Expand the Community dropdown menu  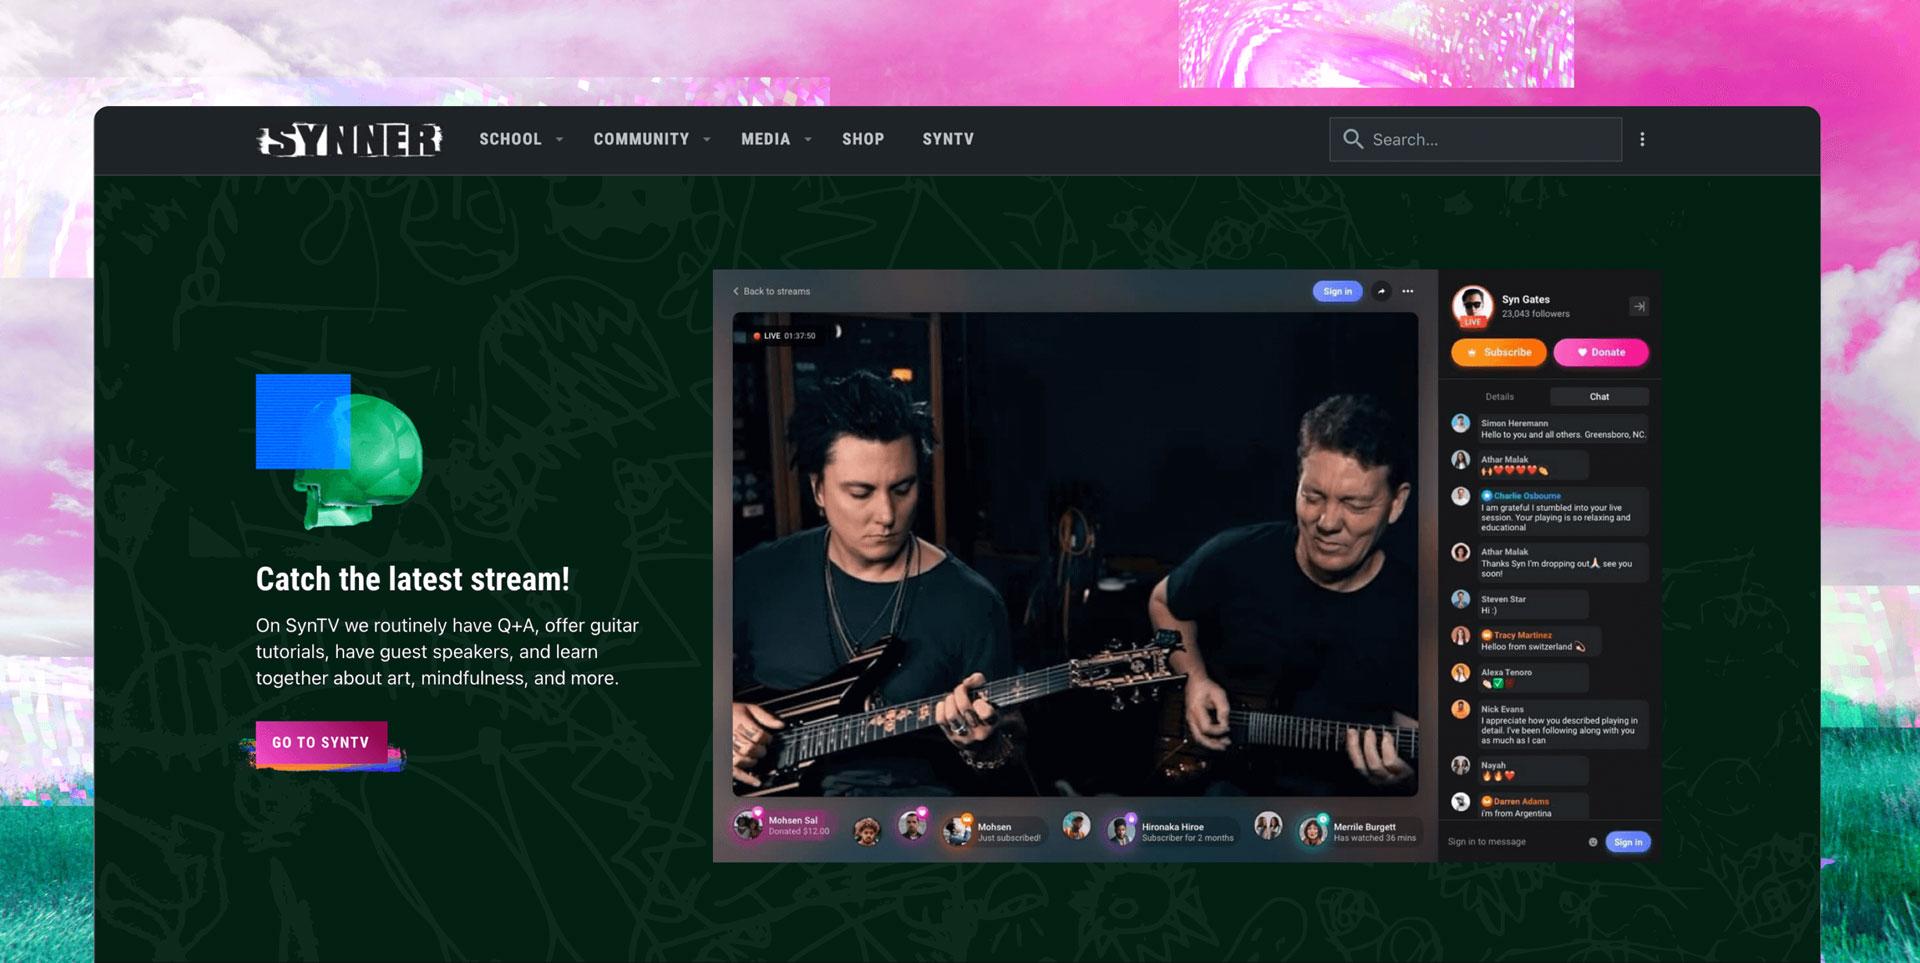(651, 140)
